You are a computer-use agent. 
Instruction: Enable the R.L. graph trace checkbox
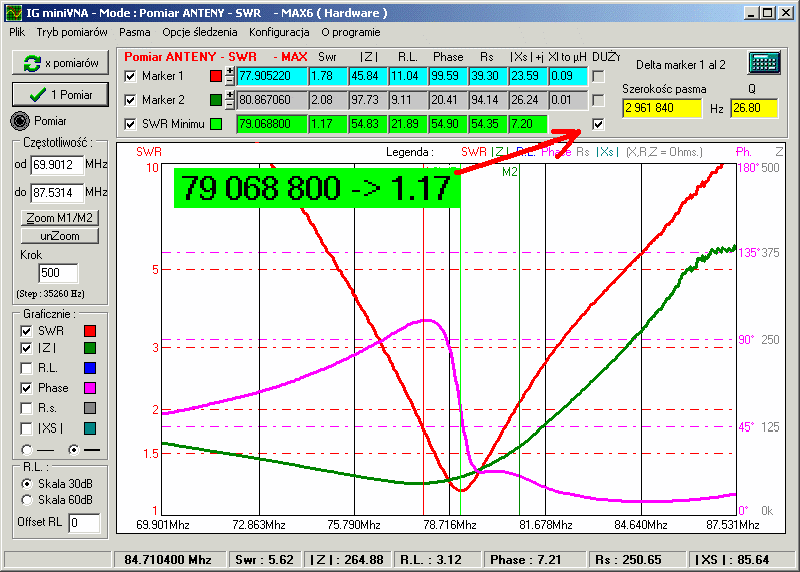pyautogui.click(x=27, y=368)
